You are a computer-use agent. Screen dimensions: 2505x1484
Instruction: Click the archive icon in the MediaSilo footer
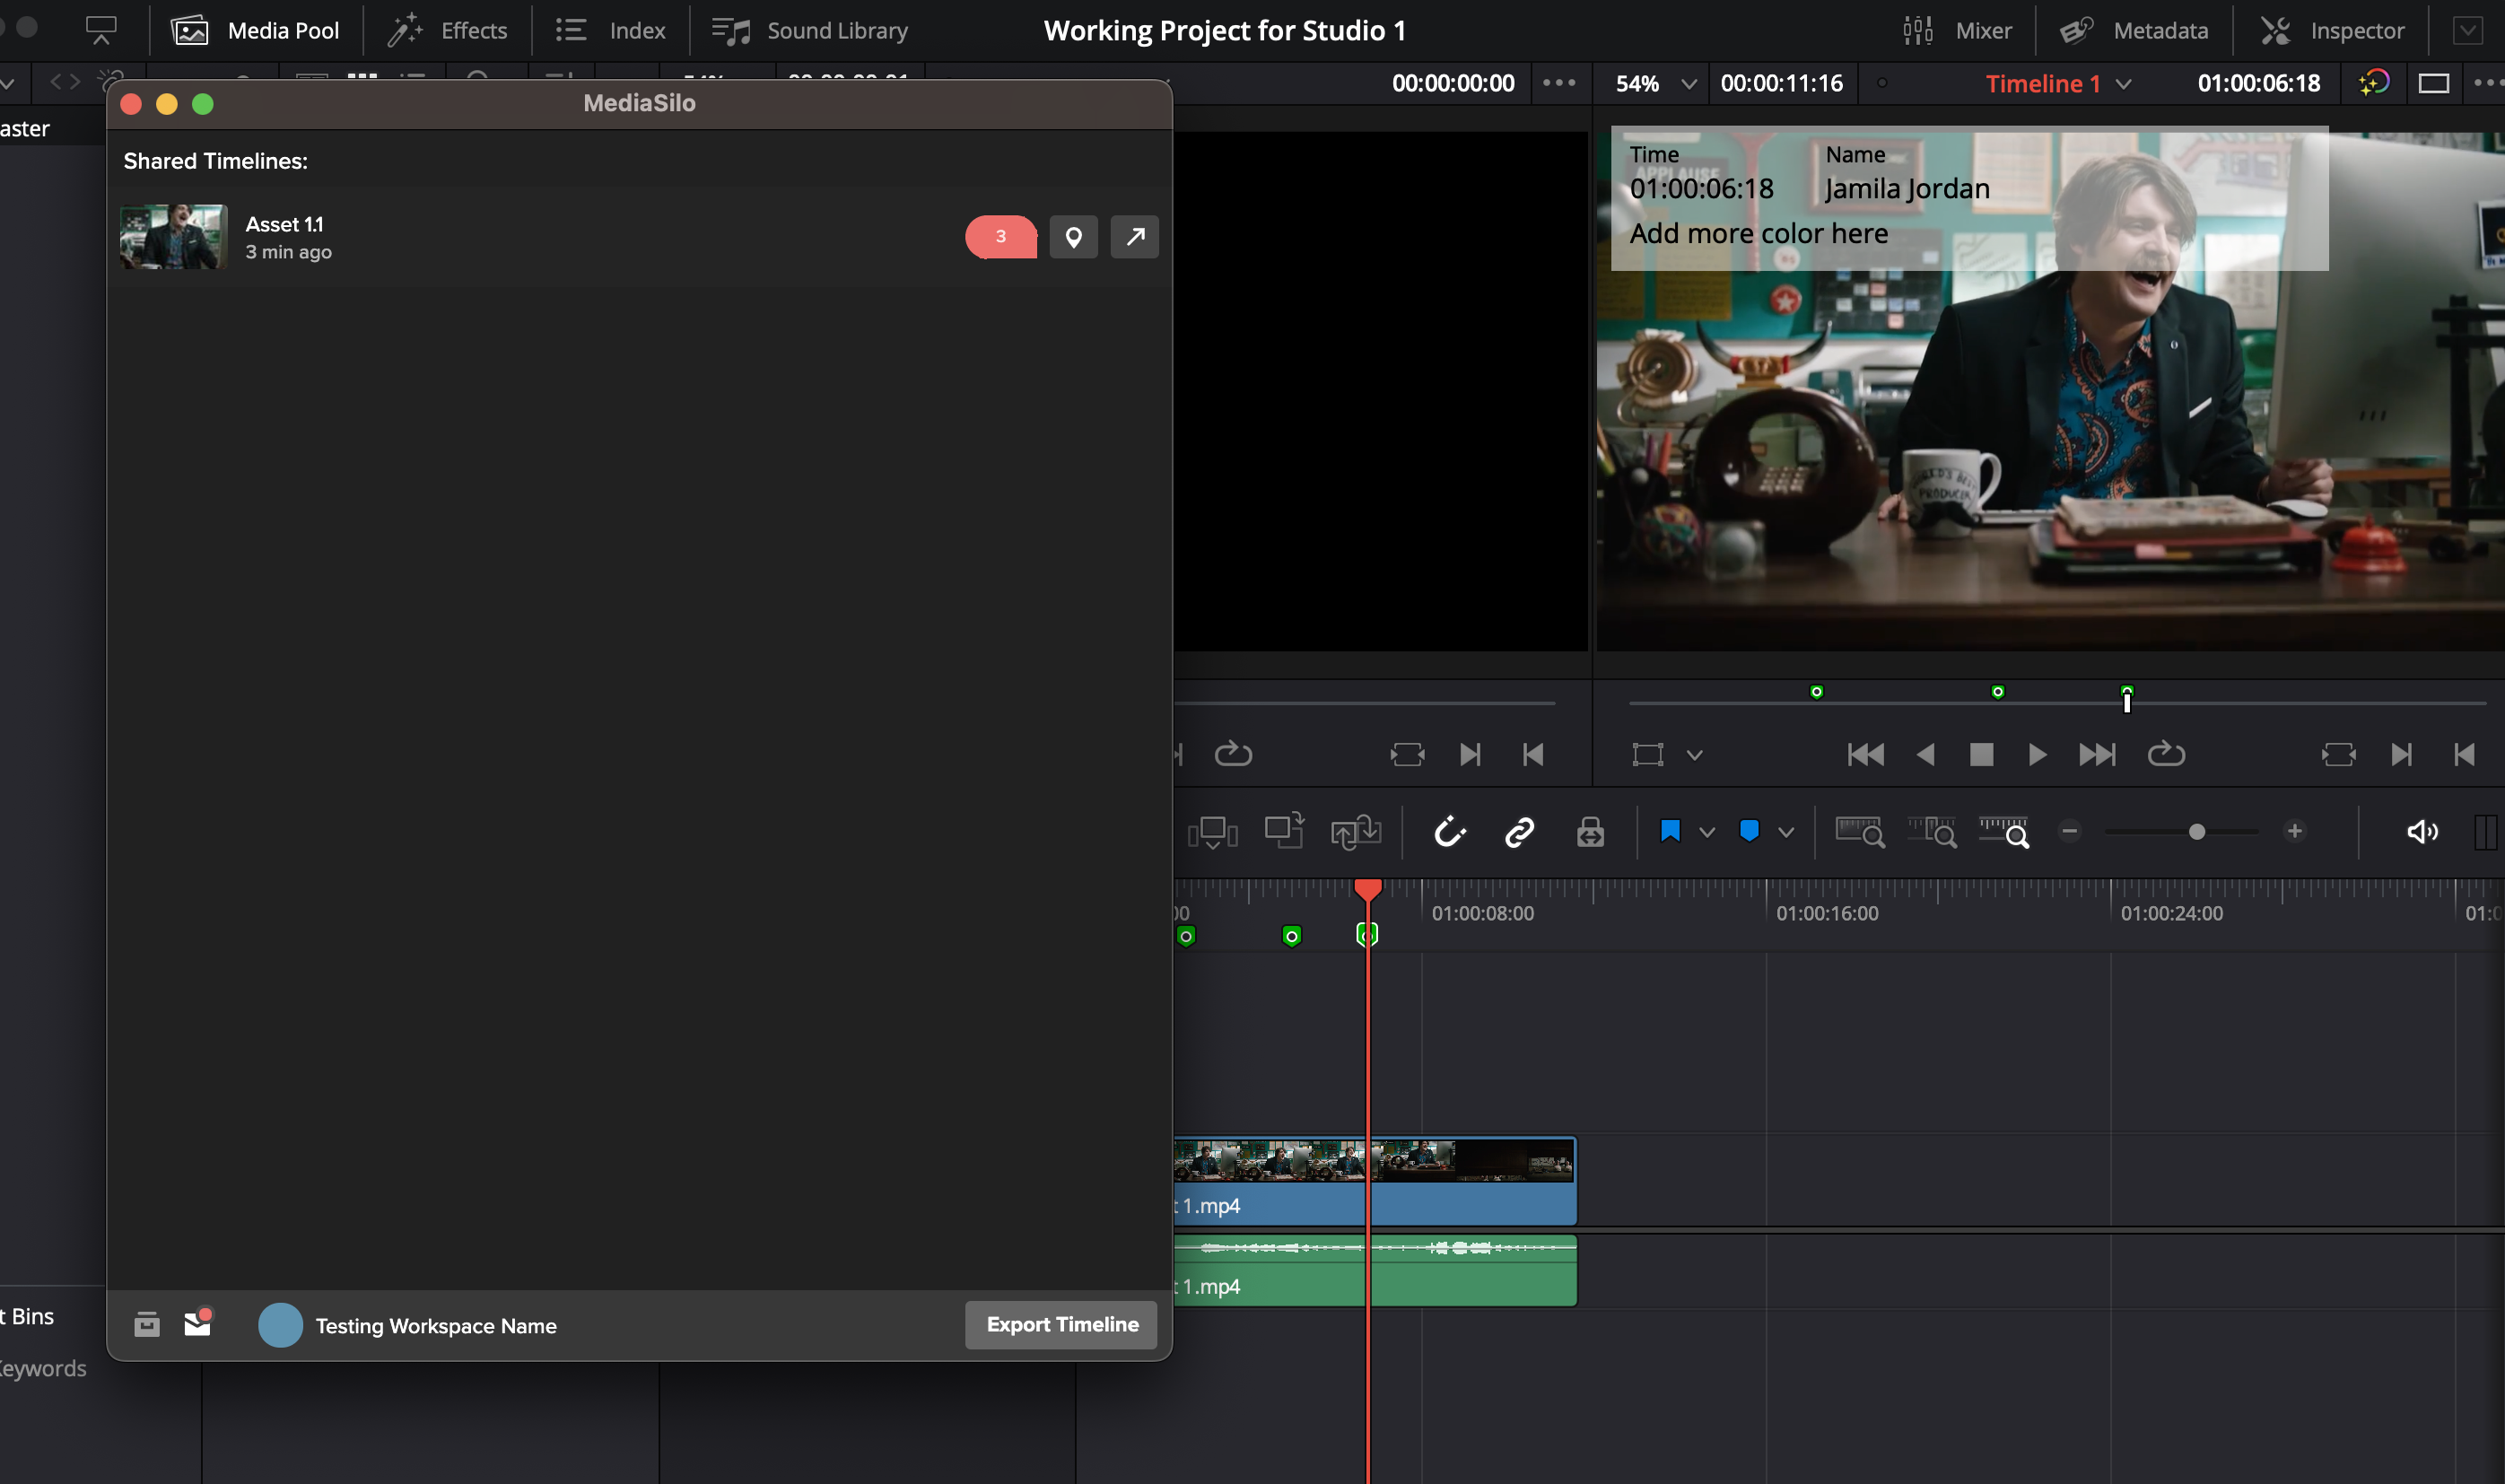(146, 1323)
